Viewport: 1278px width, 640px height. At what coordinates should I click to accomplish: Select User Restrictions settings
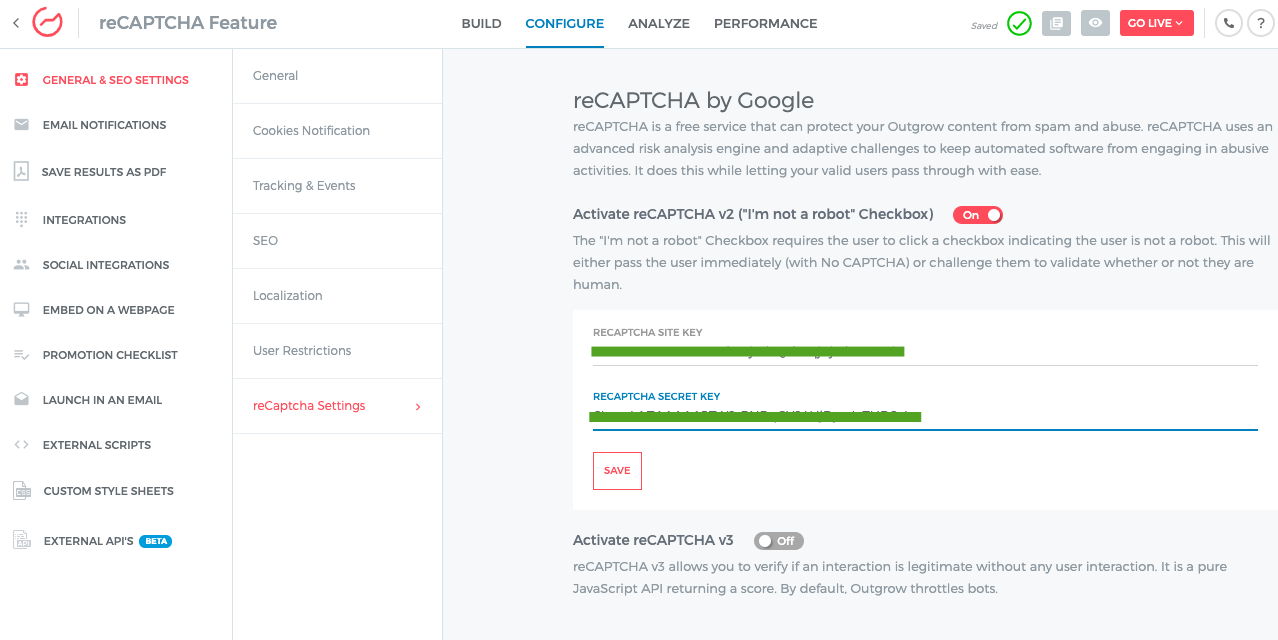click(337, 351)
